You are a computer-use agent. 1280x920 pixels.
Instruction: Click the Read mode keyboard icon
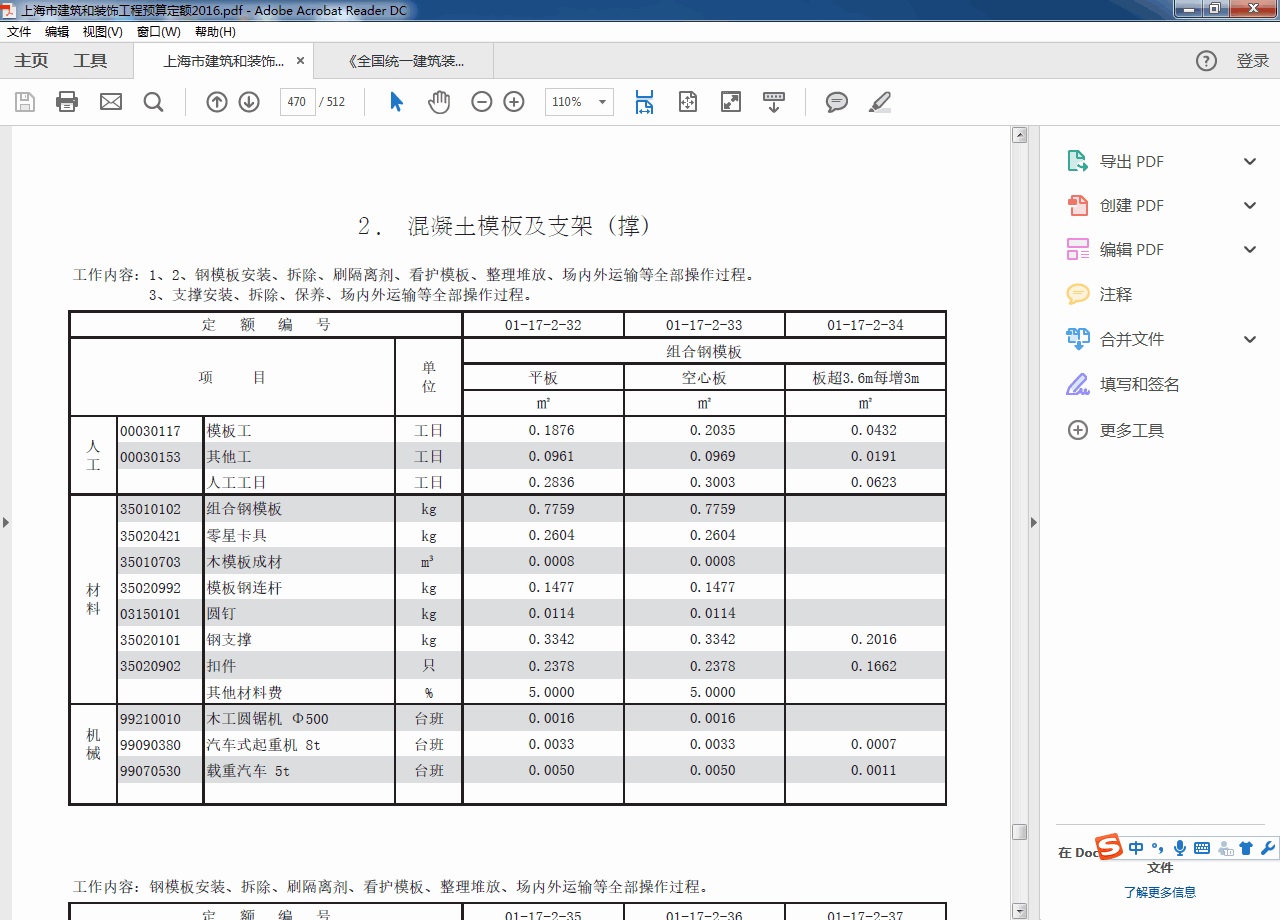774,102
